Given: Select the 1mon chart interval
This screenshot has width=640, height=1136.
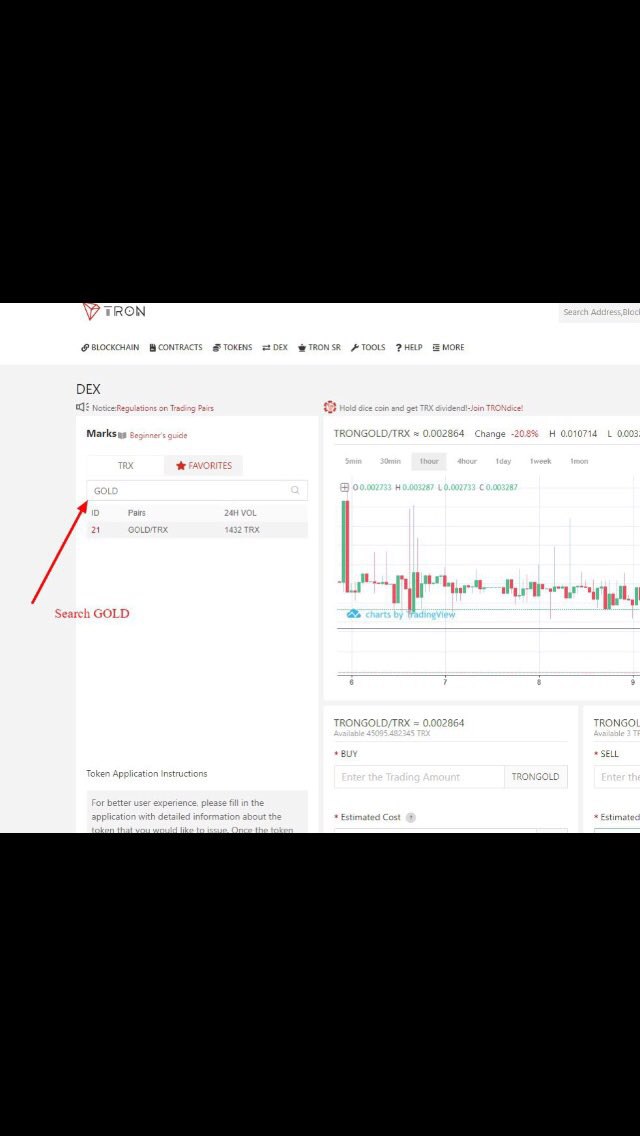Looking at the screenshot, I should (x=579, y=462).
